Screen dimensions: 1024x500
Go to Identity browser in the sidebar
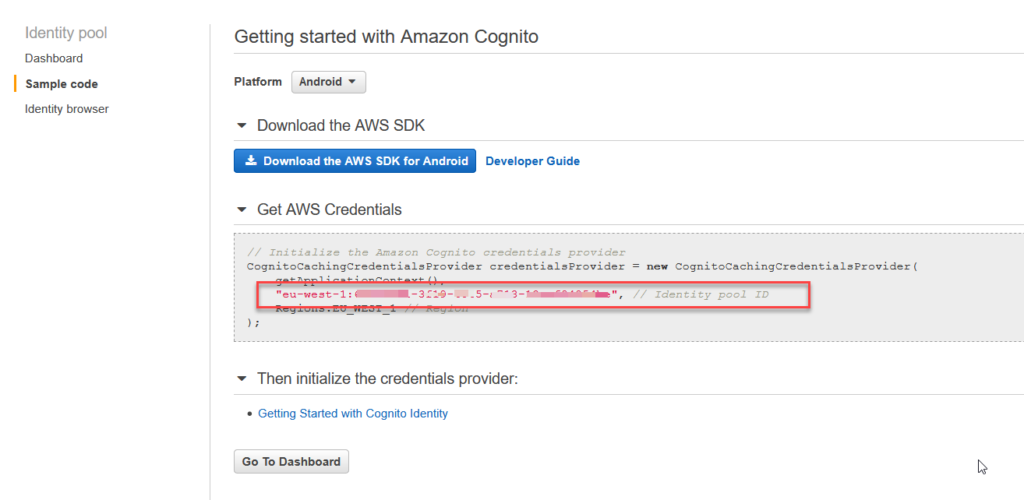67,109
